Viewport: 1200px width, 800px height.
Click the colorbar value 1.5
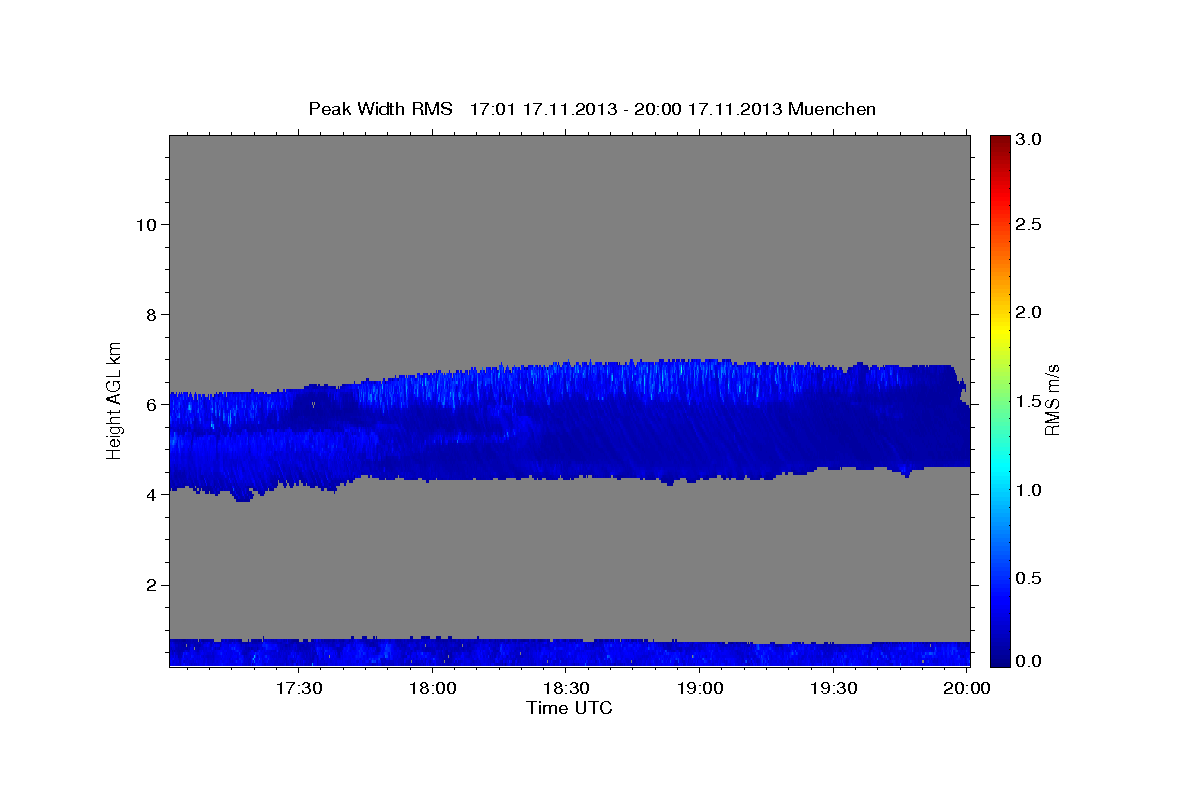[1030, 401]
